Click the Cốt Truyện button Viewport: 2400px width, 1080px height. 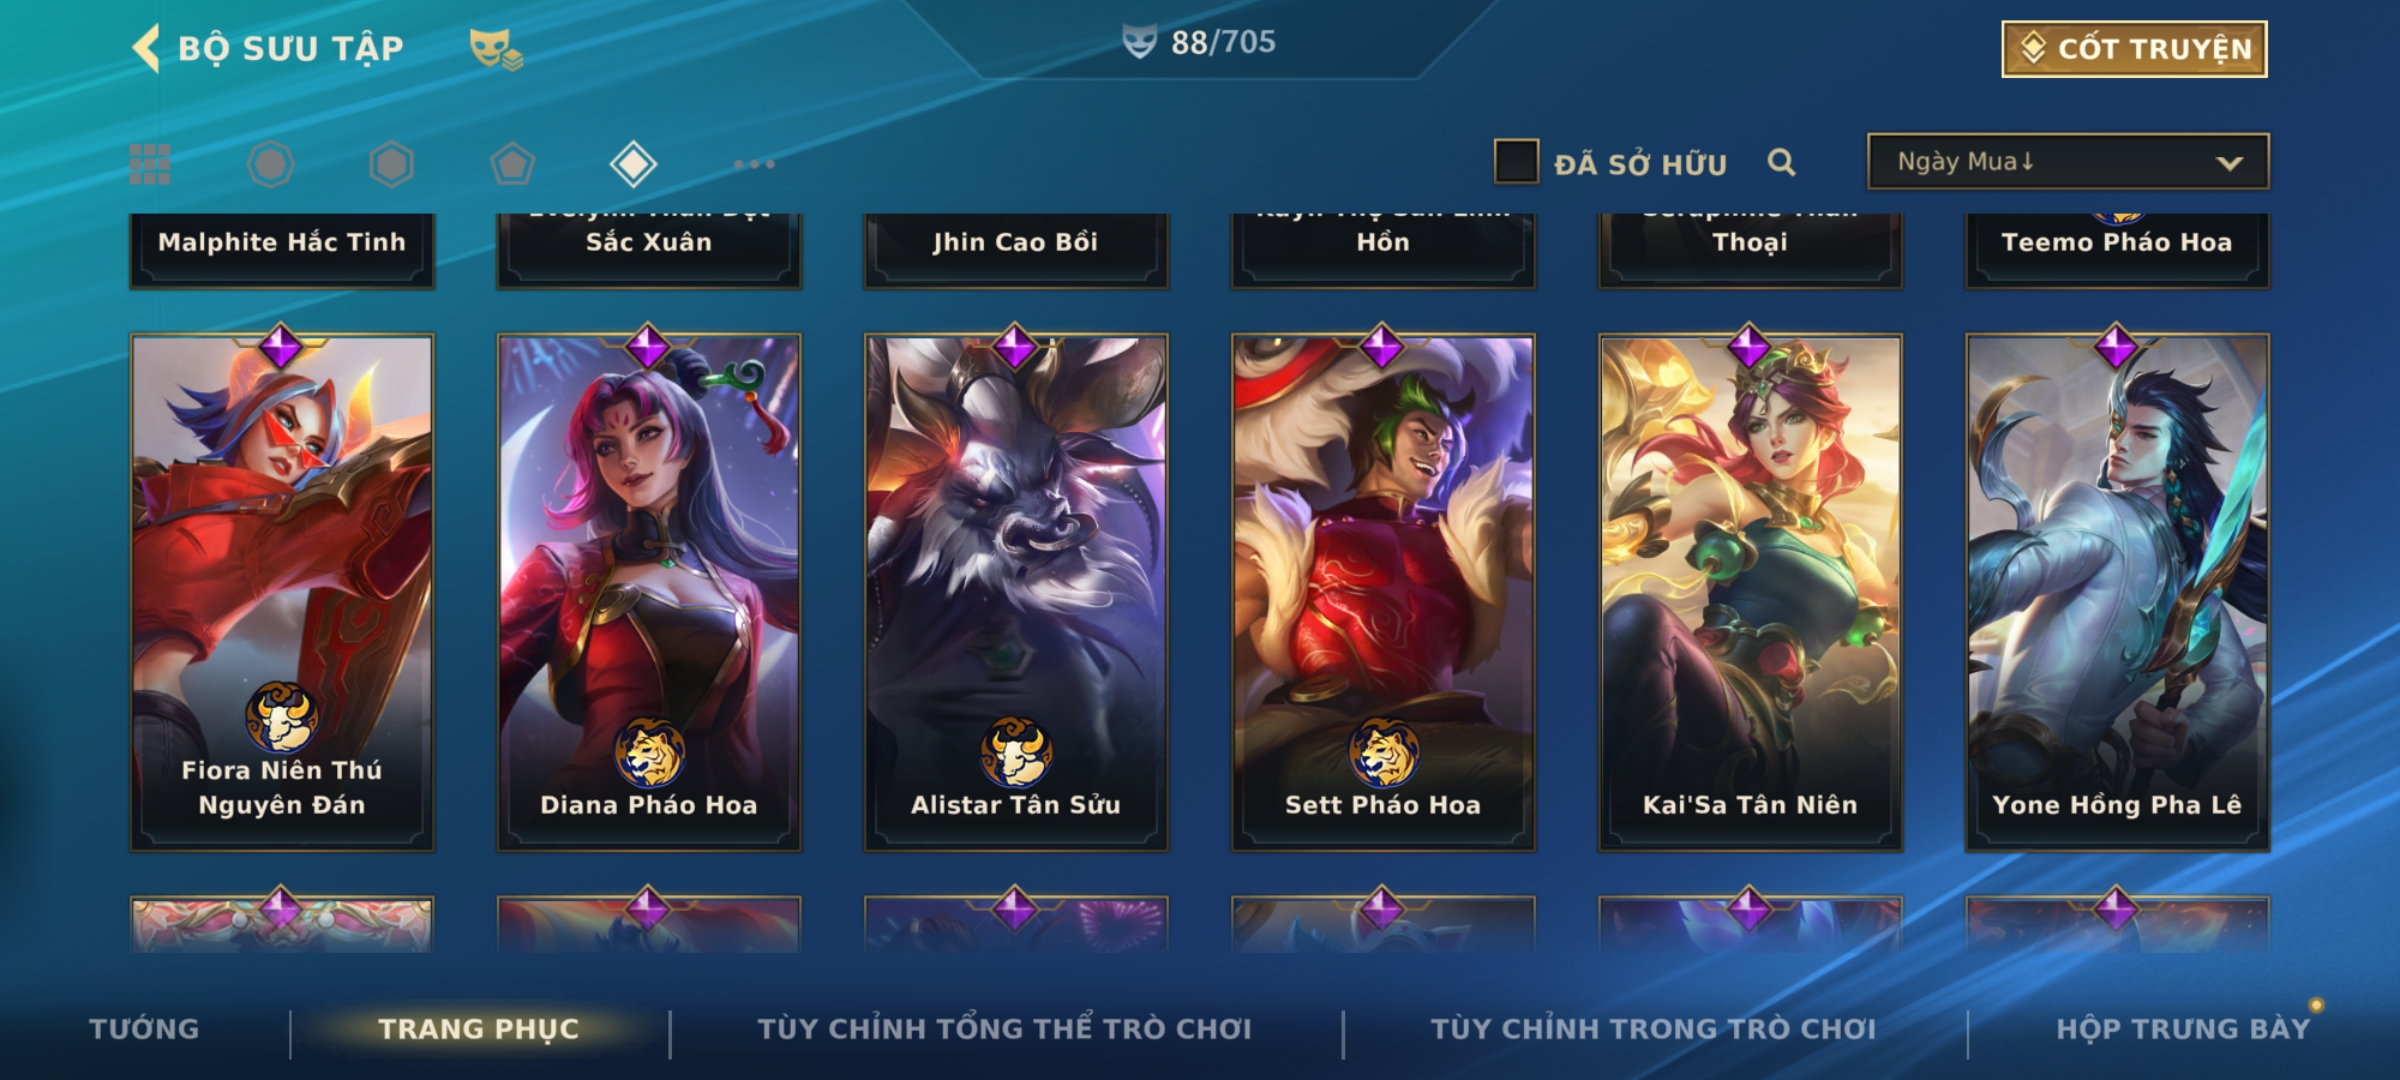pos(2134,49)
